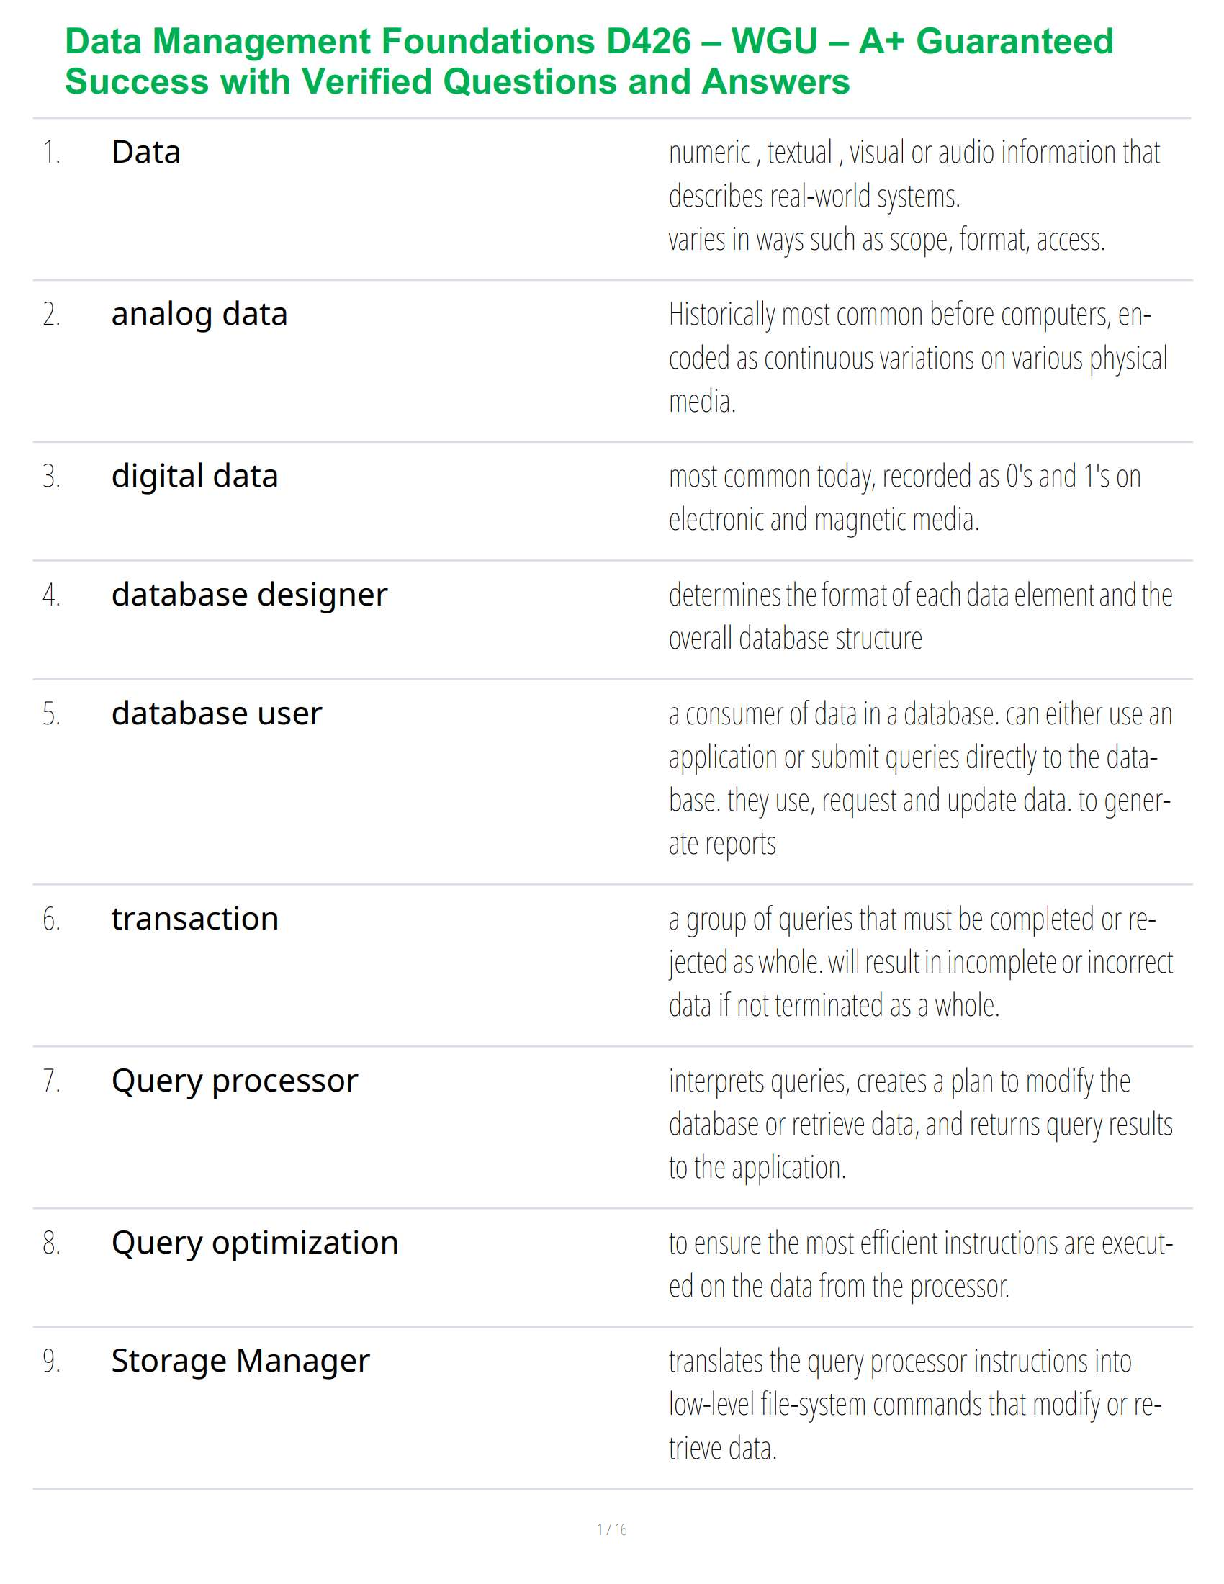The image size is (1224, 1584).
Task: Click the definition "determines the format of each data element"
Action: [x=920, y=617]
